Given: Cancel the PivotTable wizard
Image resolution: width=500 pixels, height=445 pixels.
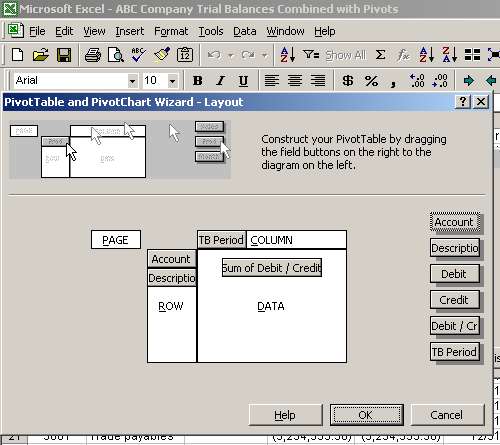Looking at the screenshot, I should pos(447,415).
